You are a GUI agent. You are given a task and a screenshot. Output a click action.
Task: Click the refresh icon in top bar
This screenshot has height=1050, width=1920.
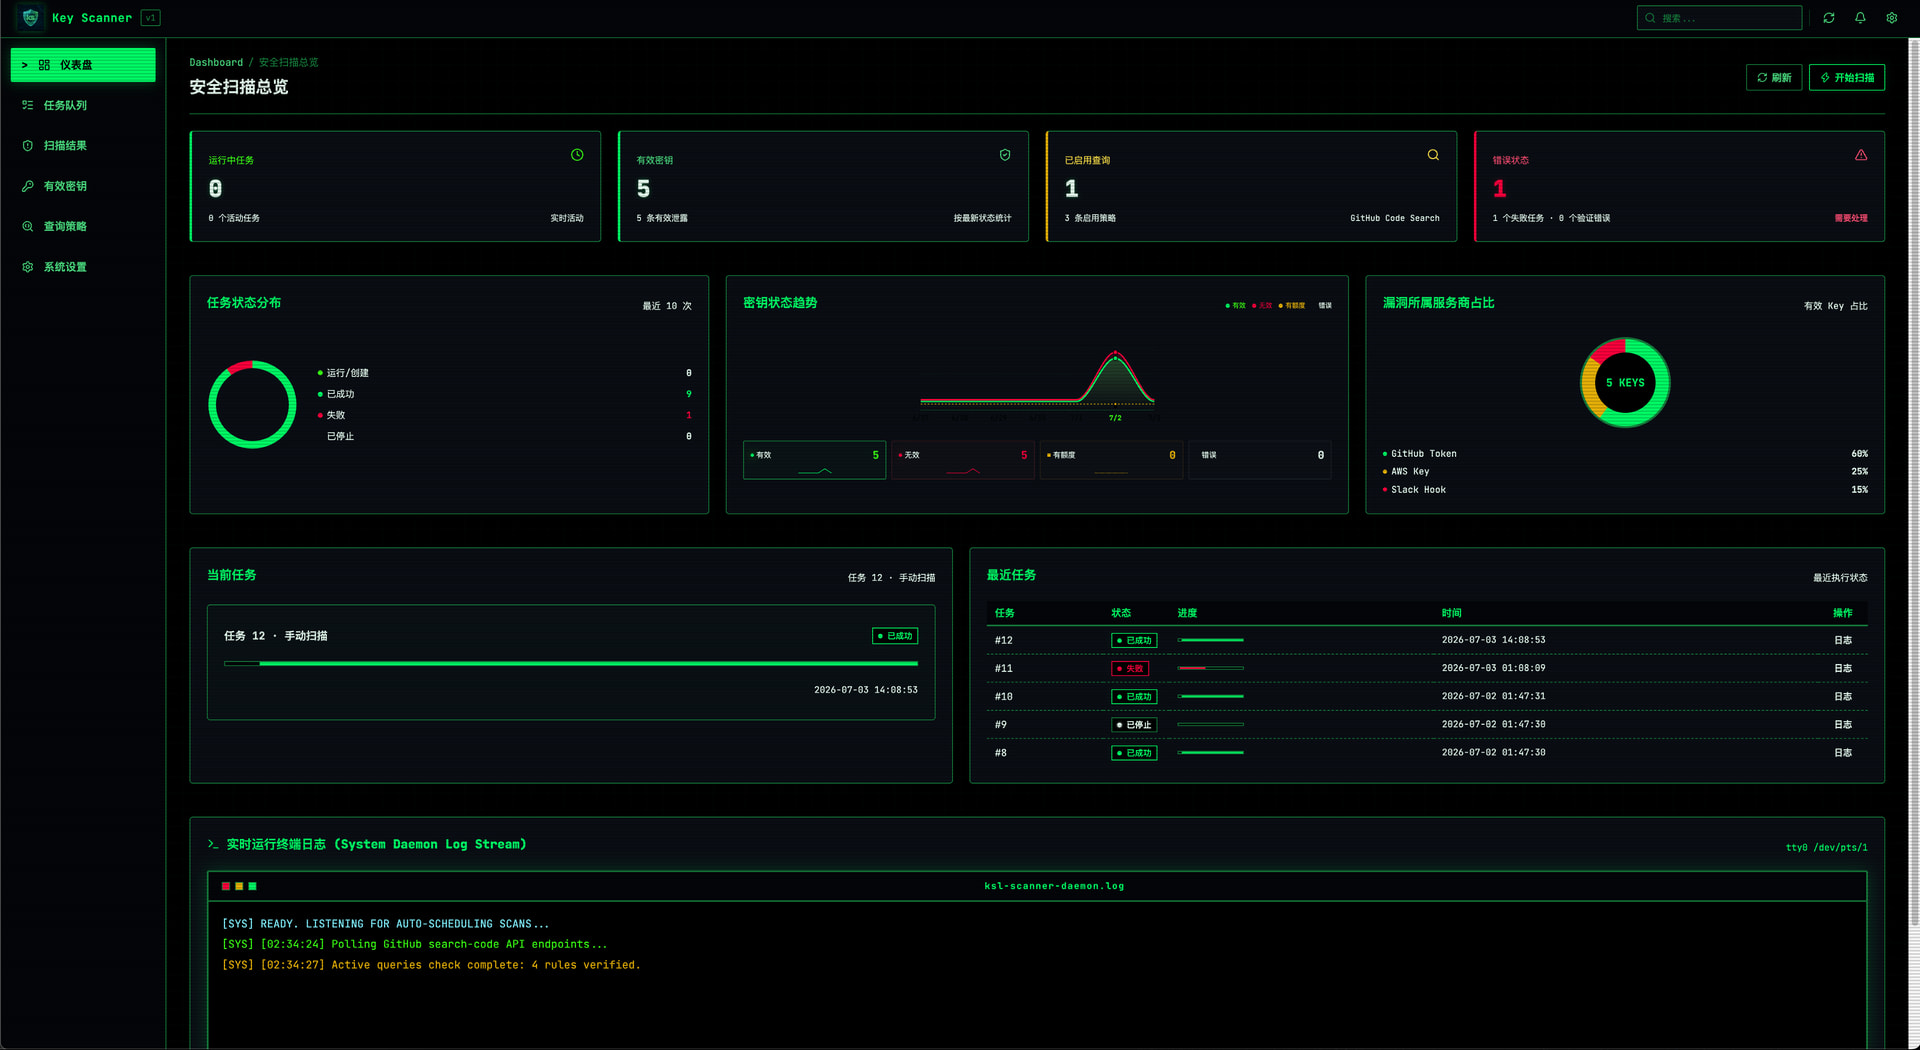click(x=1829, y=18)
